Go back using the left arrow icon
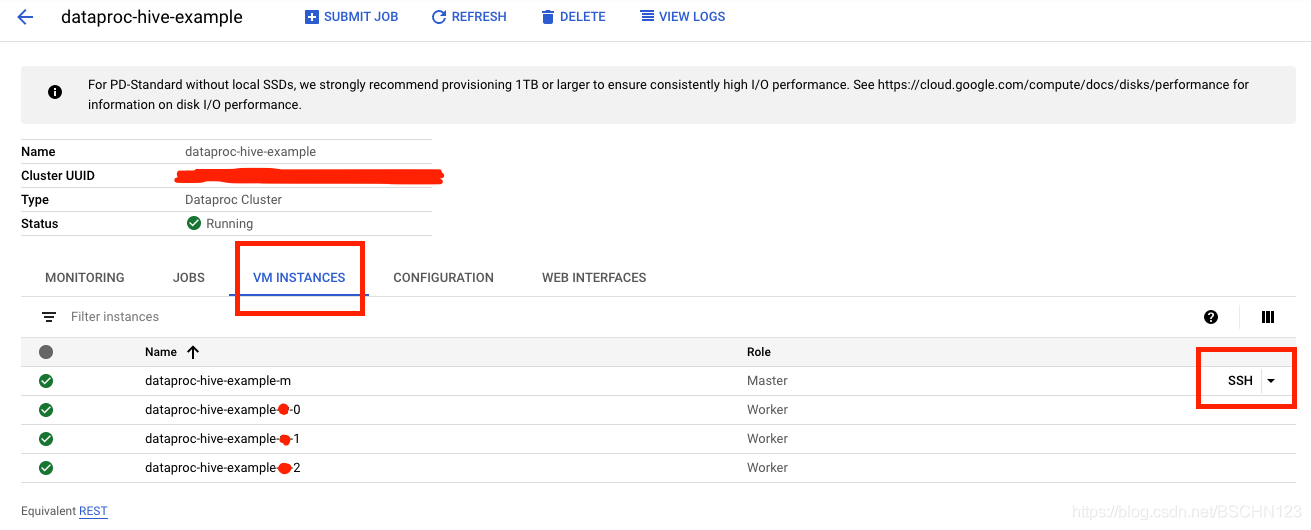 click(26, 17)
